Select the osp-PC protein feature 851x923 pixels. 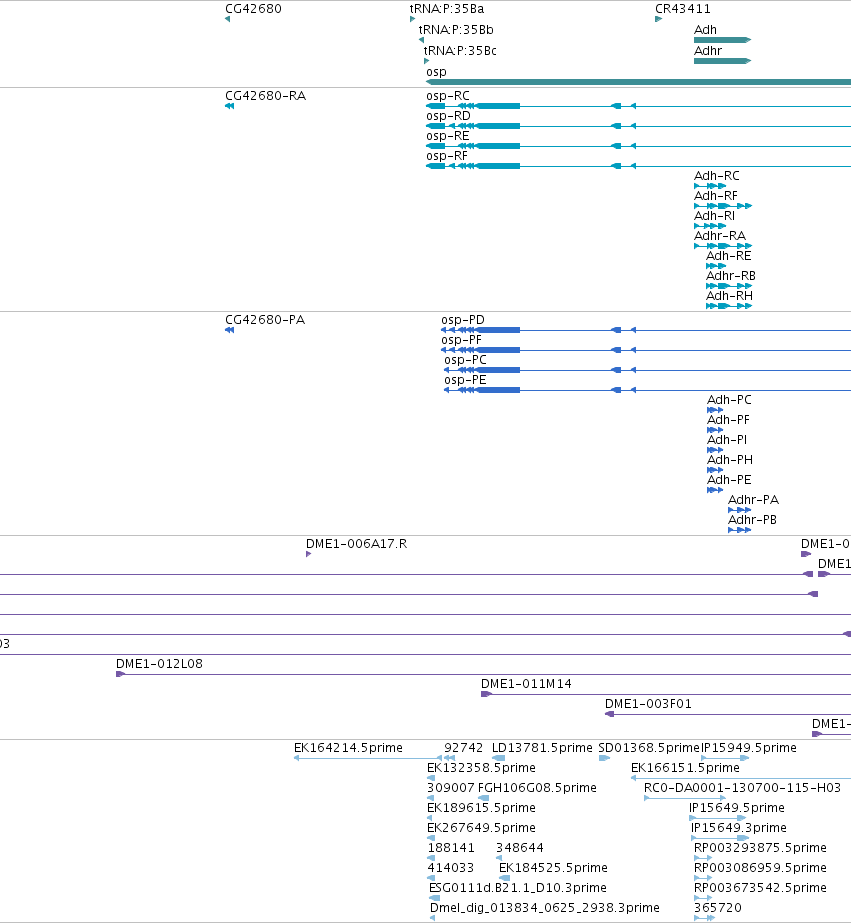coord(647,370)
